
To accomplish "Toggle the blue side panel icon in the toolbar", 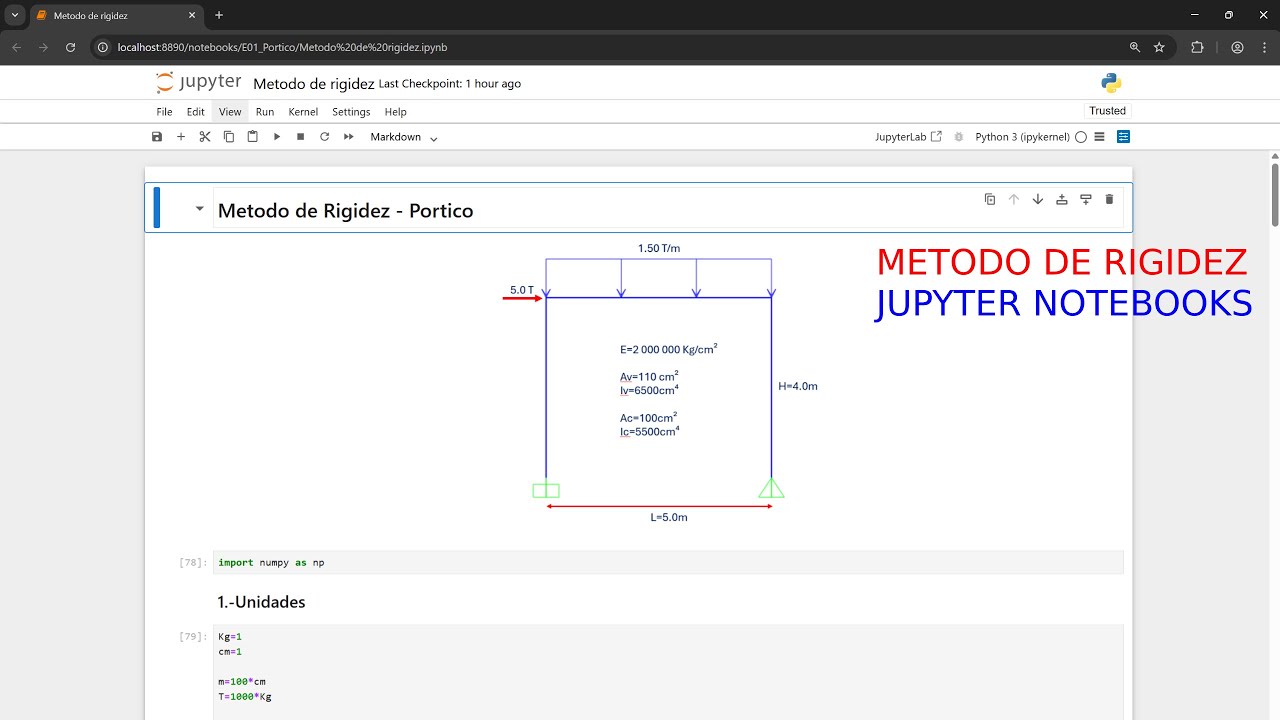I will coord(1123,137).
